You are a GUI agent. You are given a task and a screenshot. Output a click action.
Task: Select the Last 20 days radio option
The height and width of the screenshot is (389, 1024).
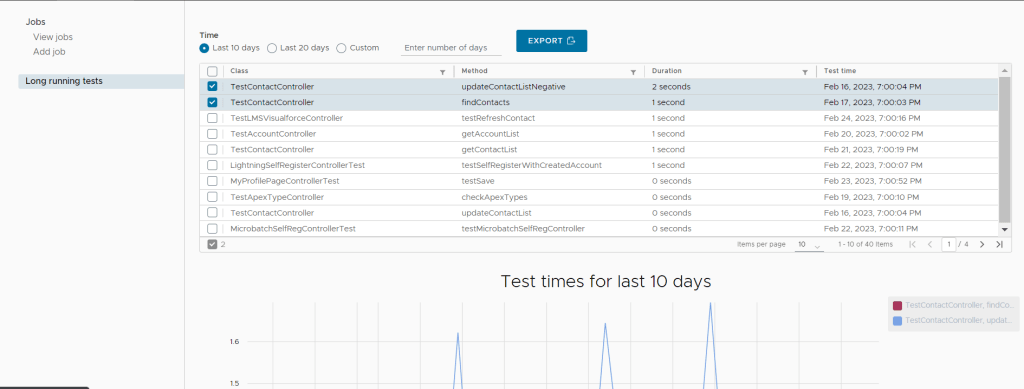point(272,48)
